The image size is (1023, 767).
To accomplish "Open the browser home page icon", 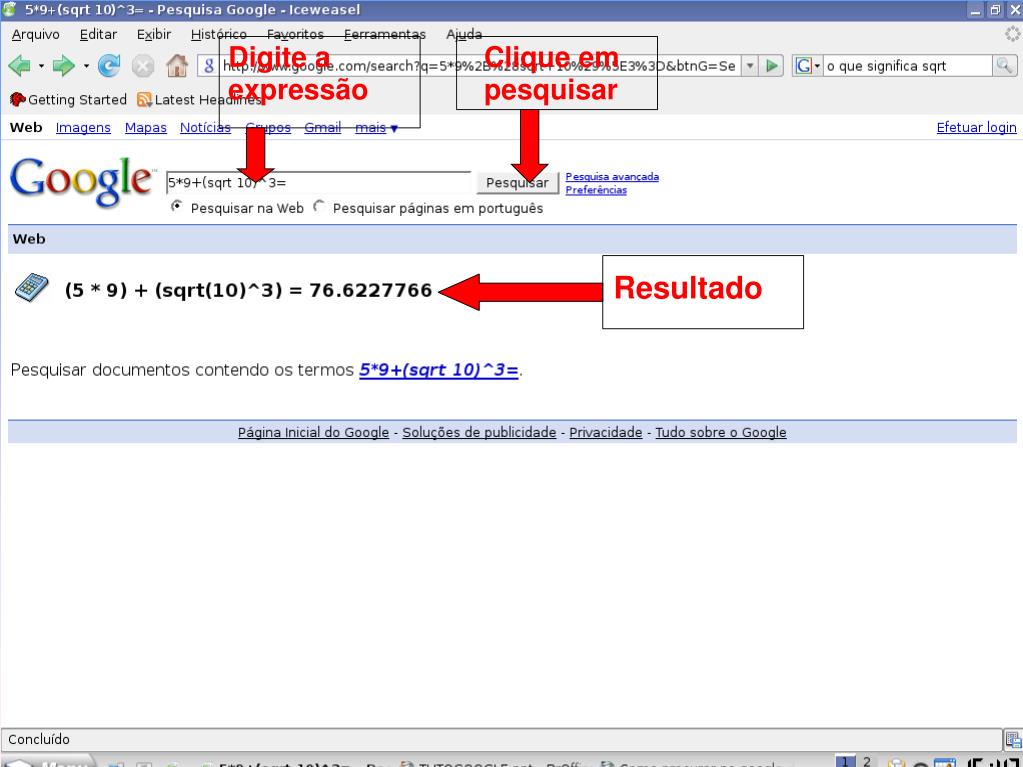I will [177, 66].
